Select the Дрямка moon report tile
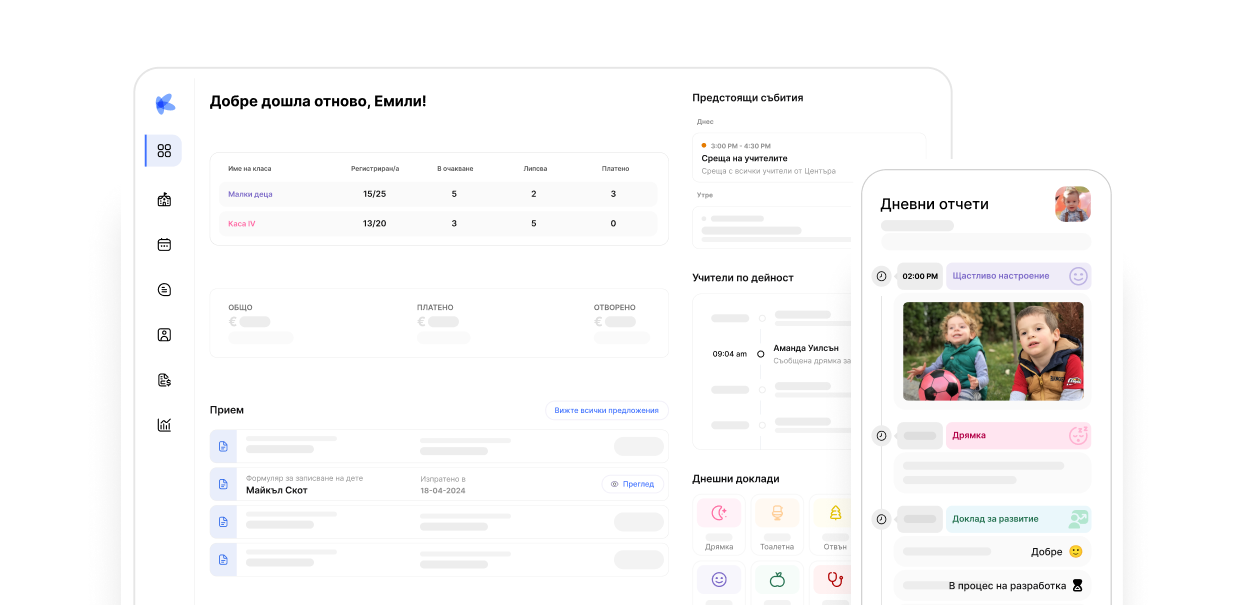 [x=719, y=524]
